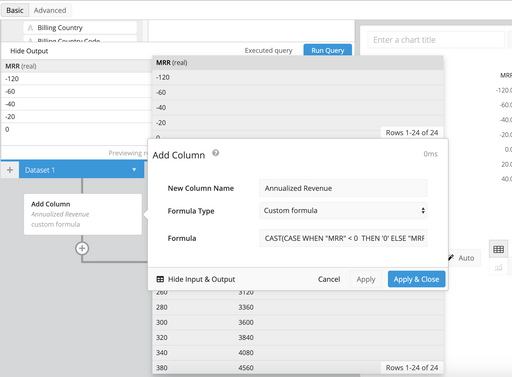Click the grid icon beside Hide Input & Output
512x377 pixels.
click(x=160, y=279)
